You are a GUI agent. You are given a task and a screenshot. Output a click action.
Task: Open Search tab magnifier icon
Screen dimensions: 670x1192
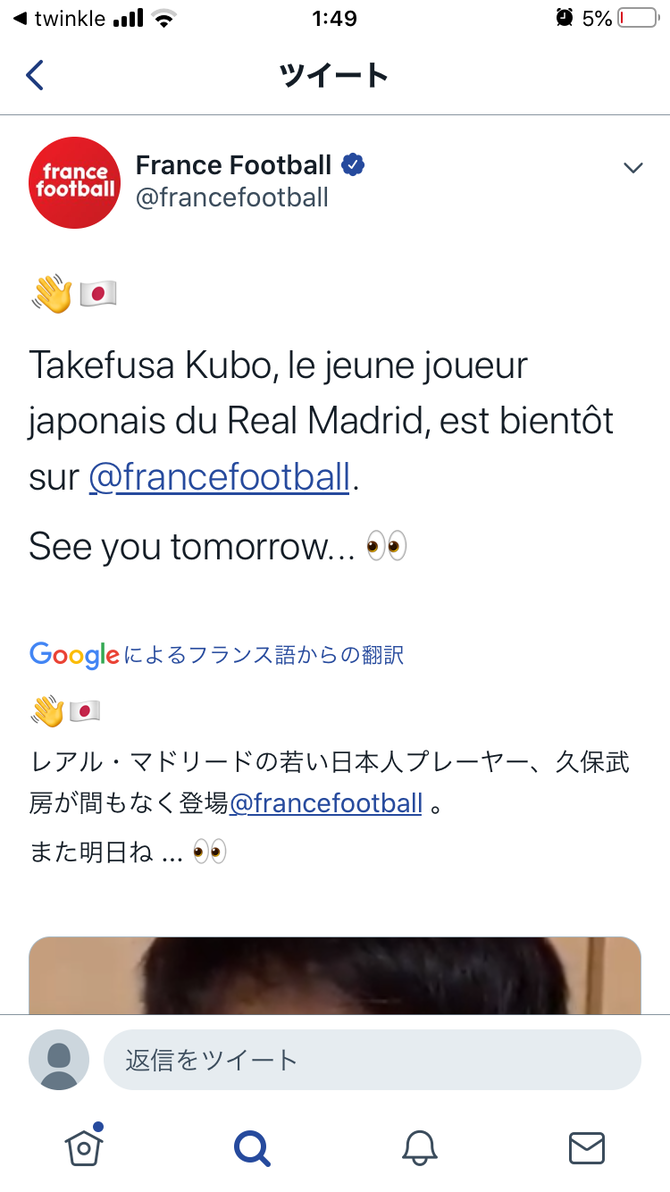[x=252, y=1147]
